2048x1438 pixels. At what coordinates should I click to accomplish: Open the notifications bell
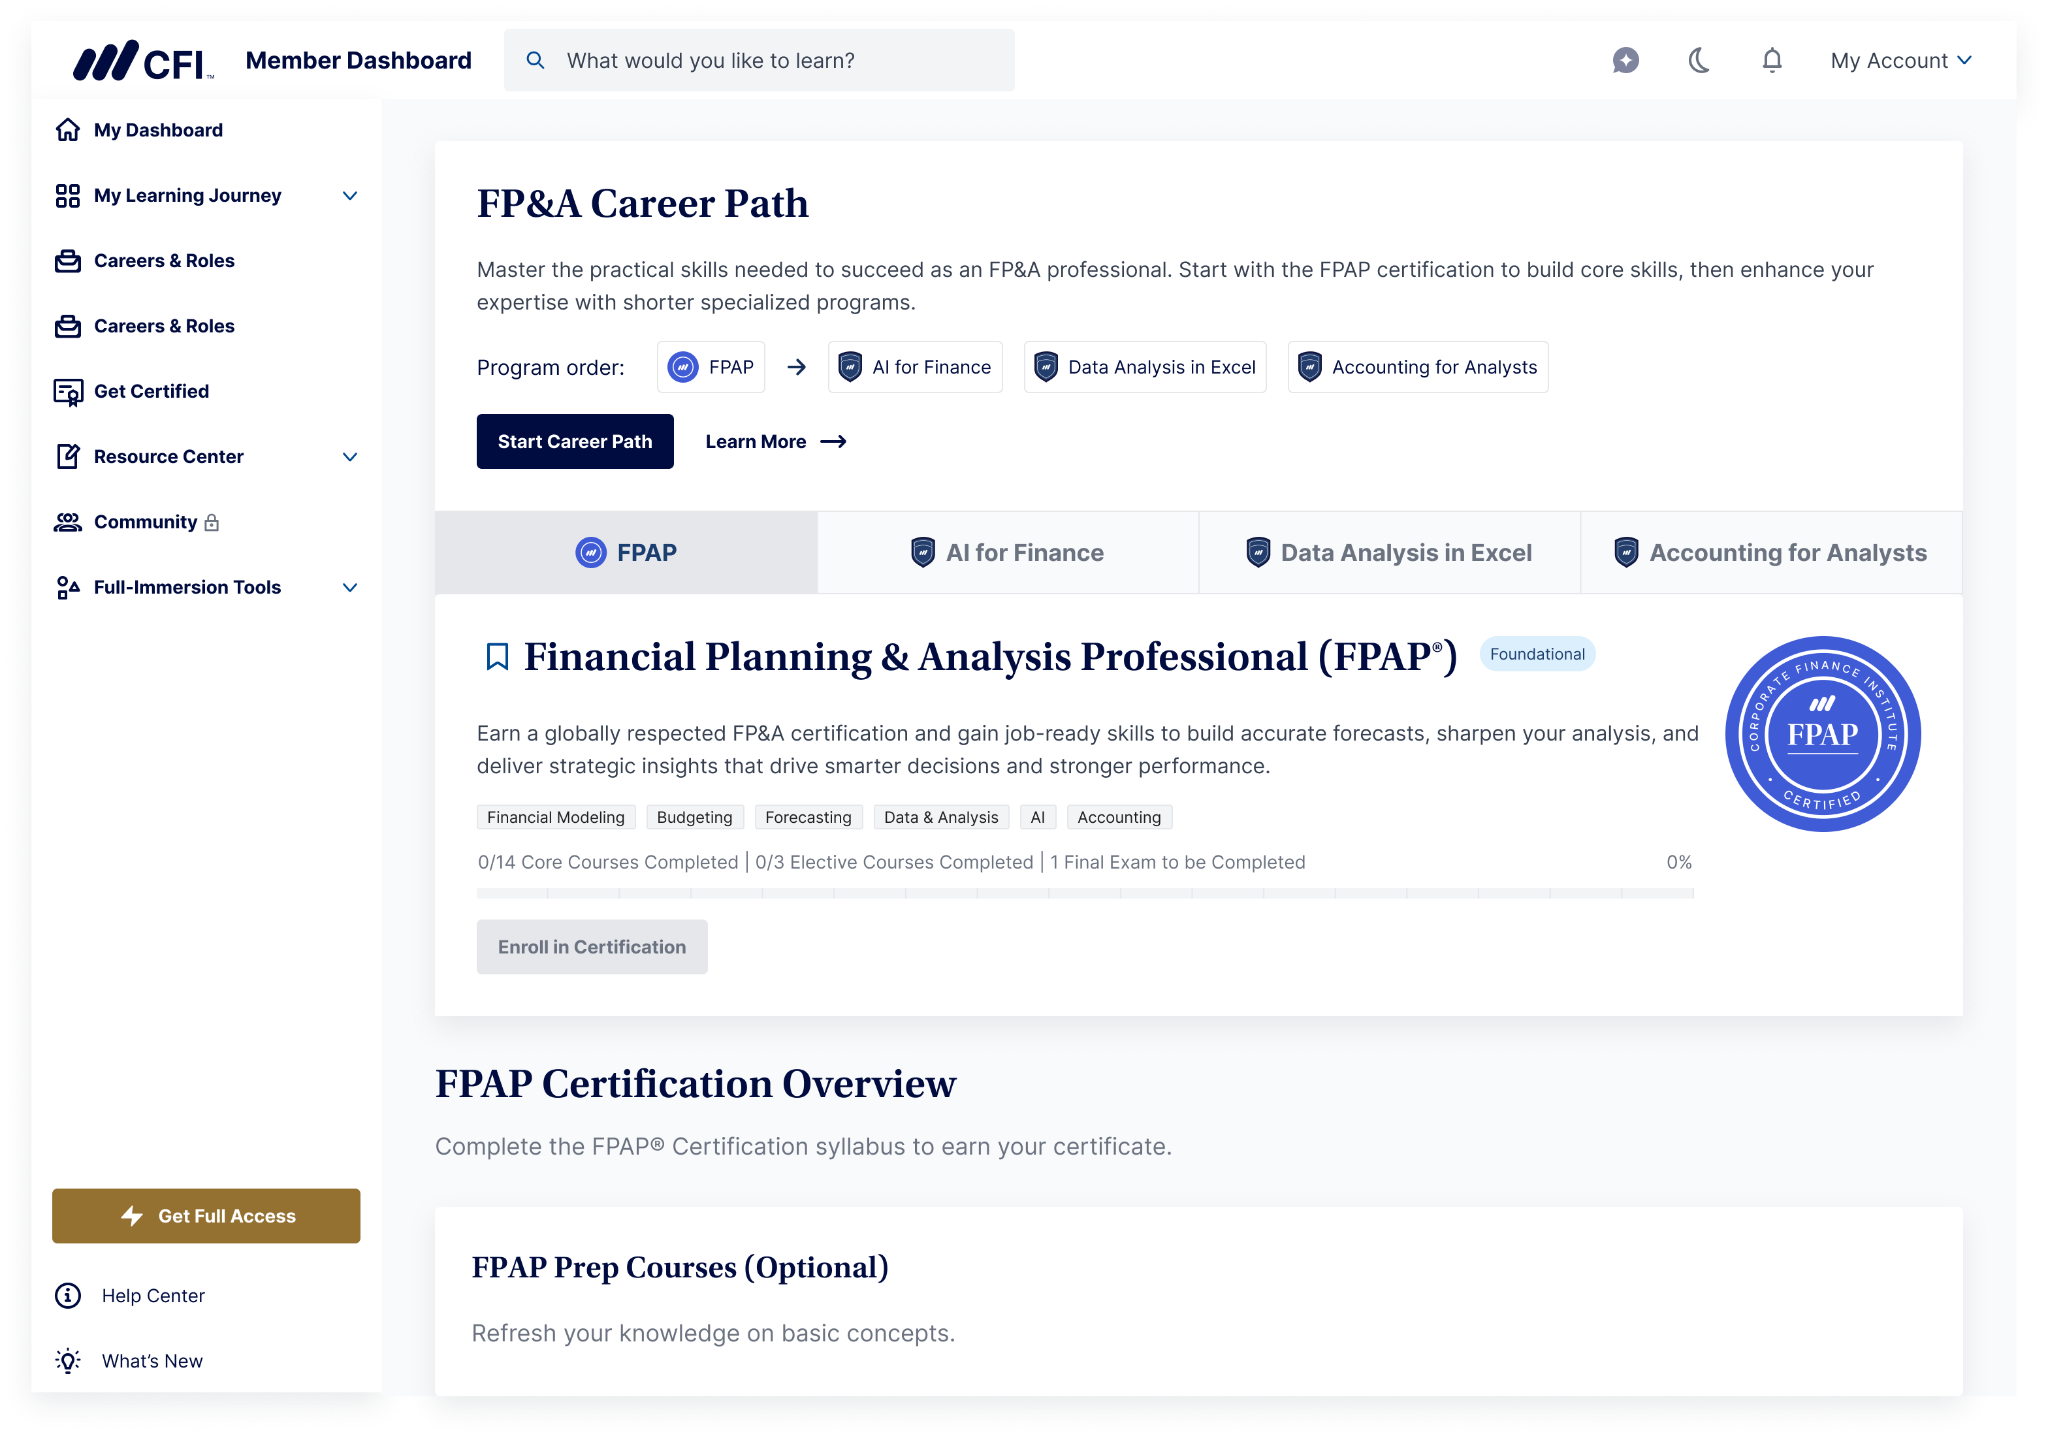coord(1771,61)
